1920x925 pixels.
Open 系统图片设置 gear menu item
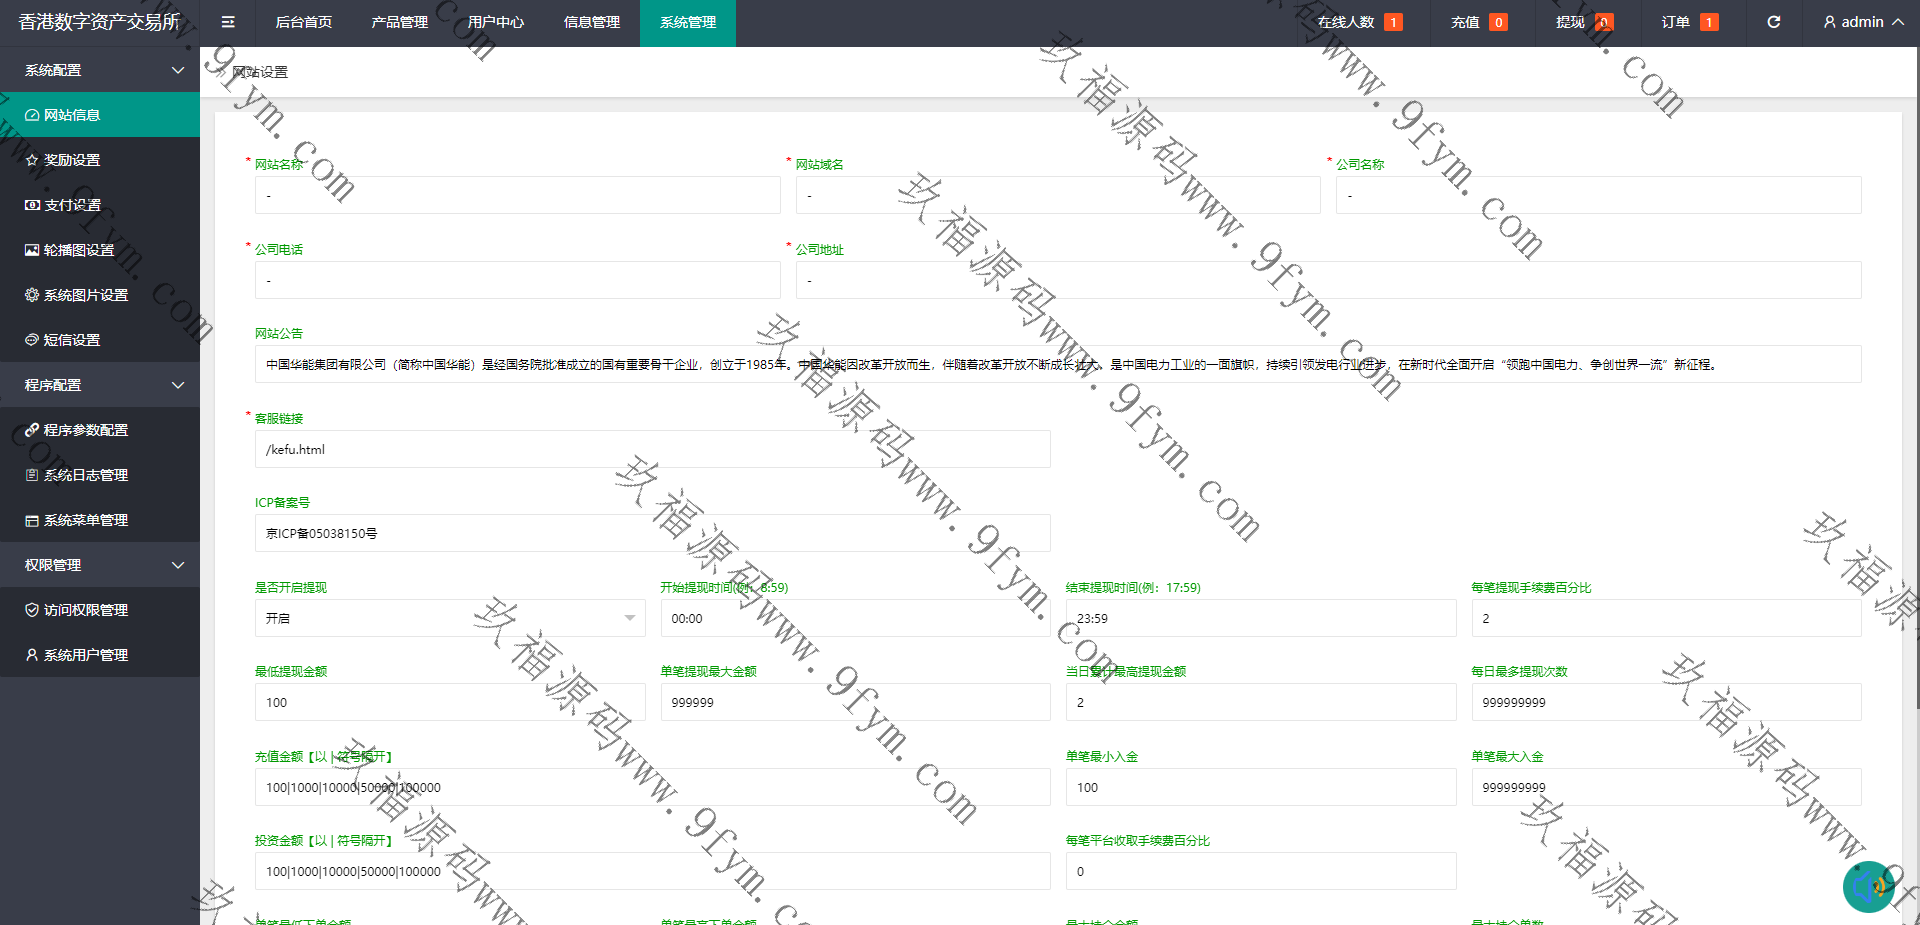(x=85, y=295)
